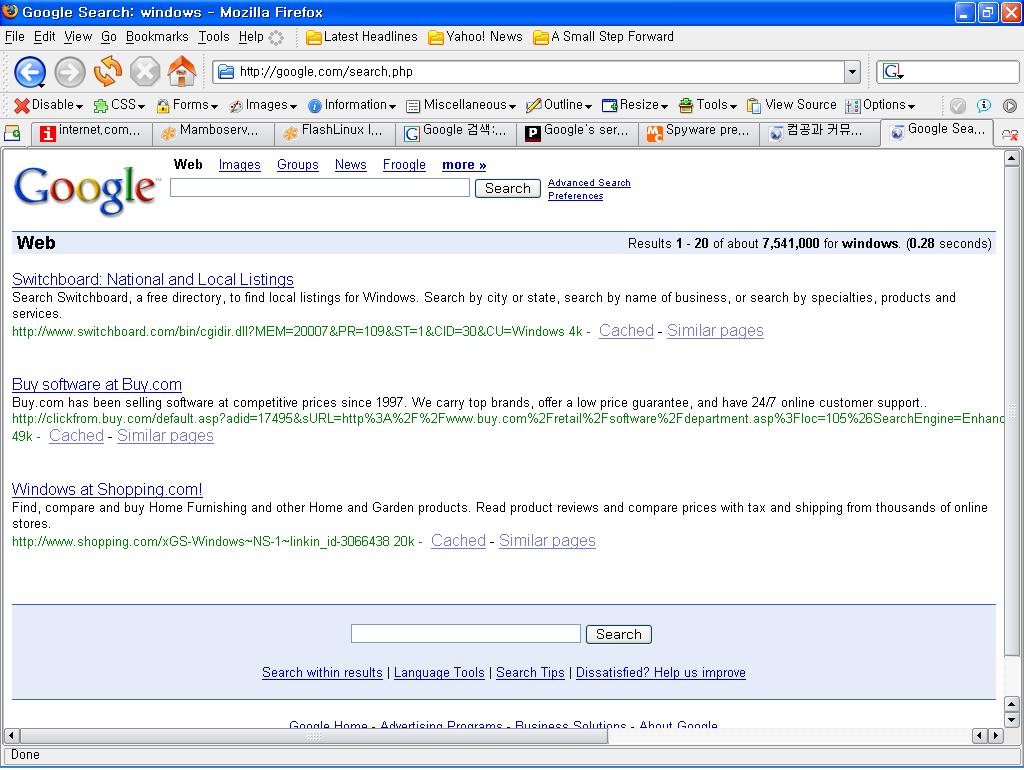Screen dimensions: 1024x770
Task: Open the Advanced Search link
Action: click(x=589, y=183)
